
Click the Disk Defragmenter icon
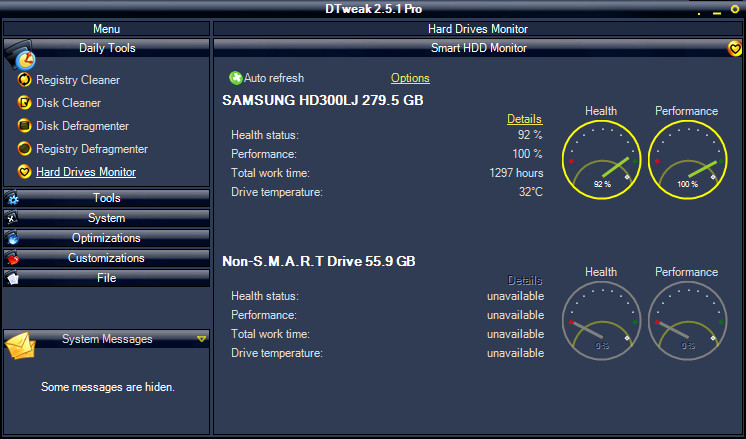click(x=24, y=126)
